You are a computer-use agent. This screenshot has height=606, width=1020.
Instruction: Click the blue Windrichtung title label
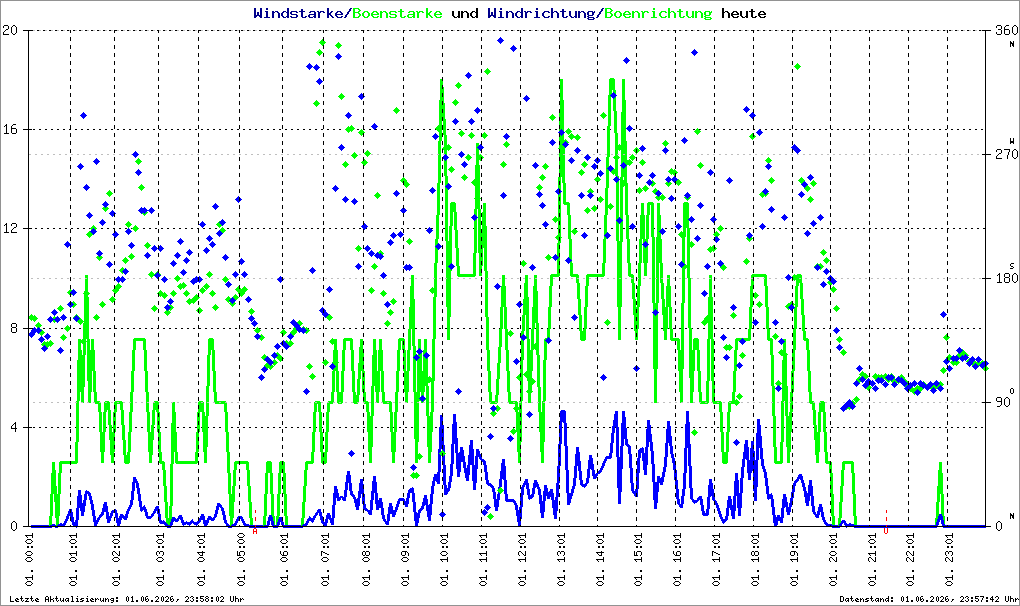coord(541,14)
